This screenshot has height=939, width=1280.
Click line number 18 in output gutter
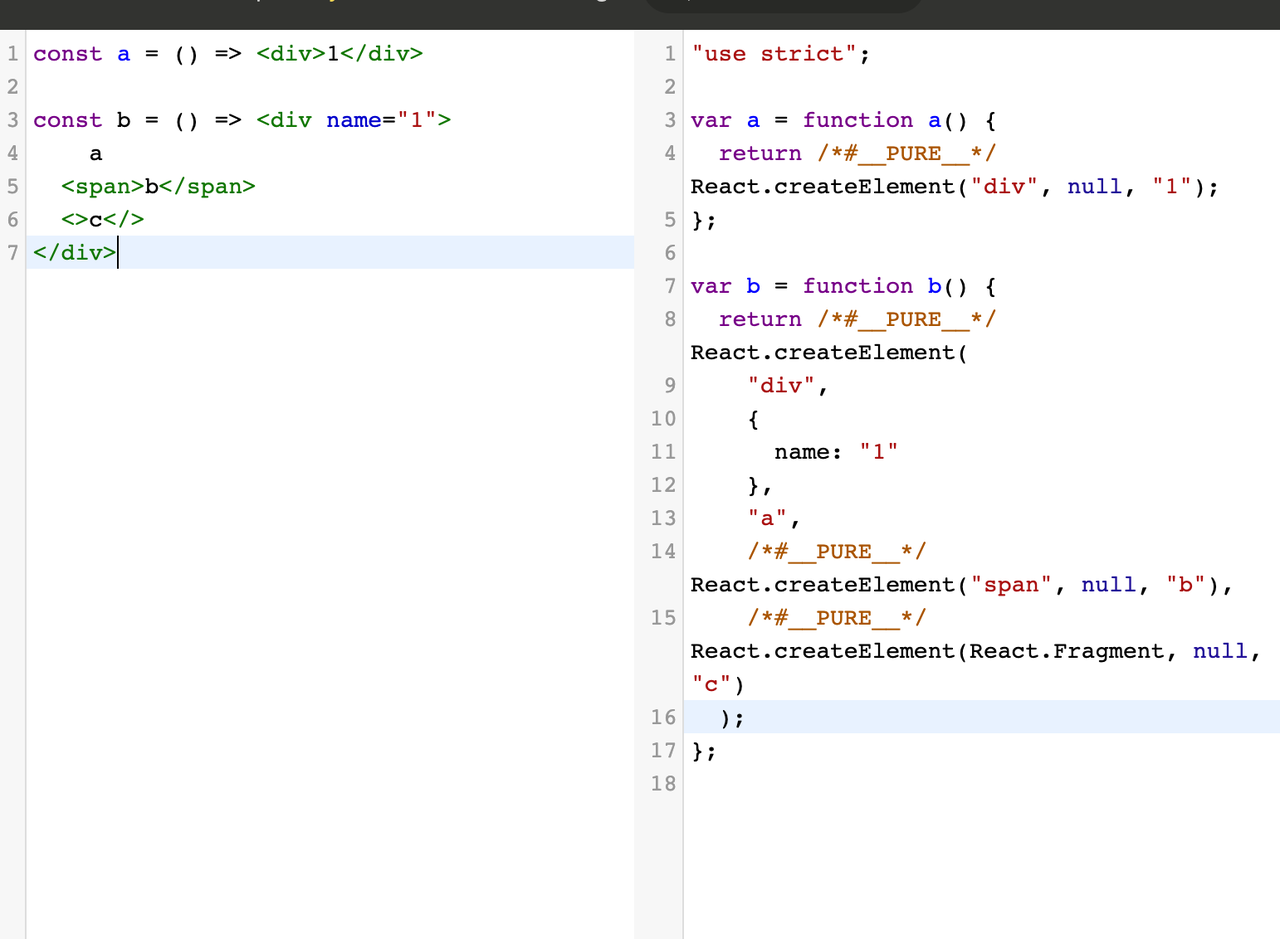tap(663, 783)
